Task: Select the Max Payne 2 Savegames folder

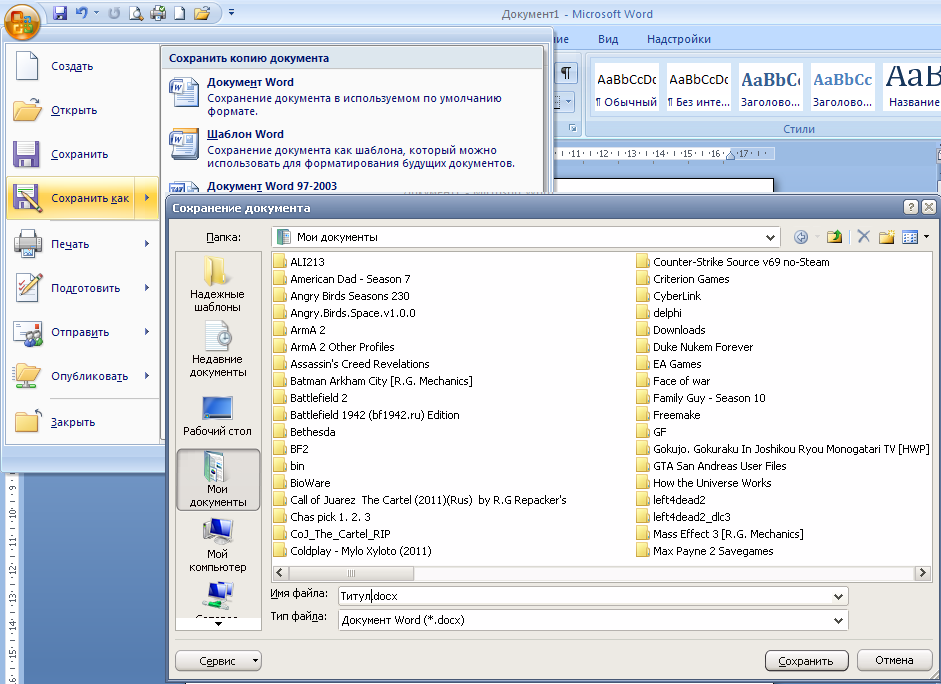Action: point(705,551)
